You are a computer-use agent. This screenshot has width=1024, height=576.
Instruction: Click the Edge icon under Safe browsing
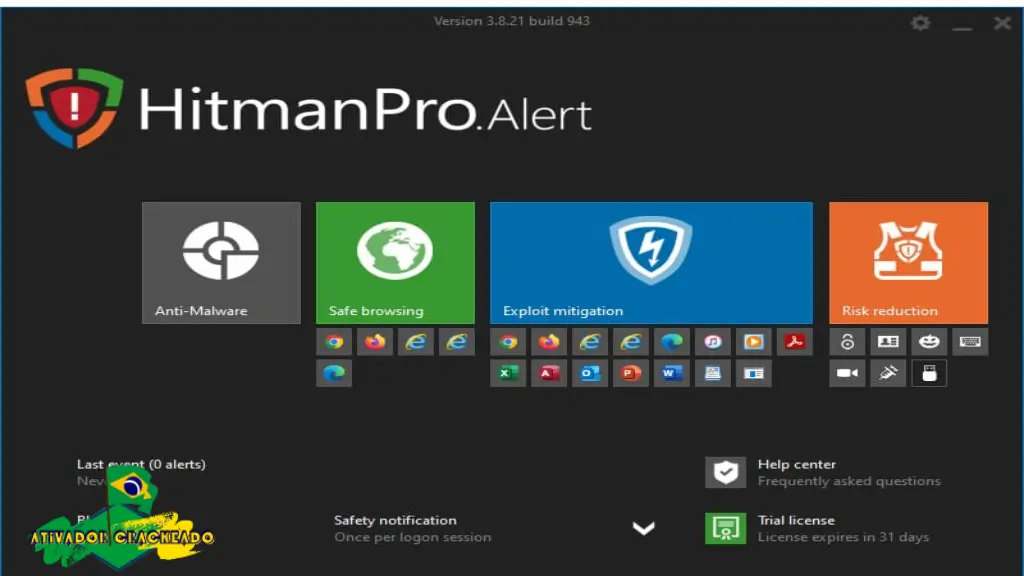334,374
